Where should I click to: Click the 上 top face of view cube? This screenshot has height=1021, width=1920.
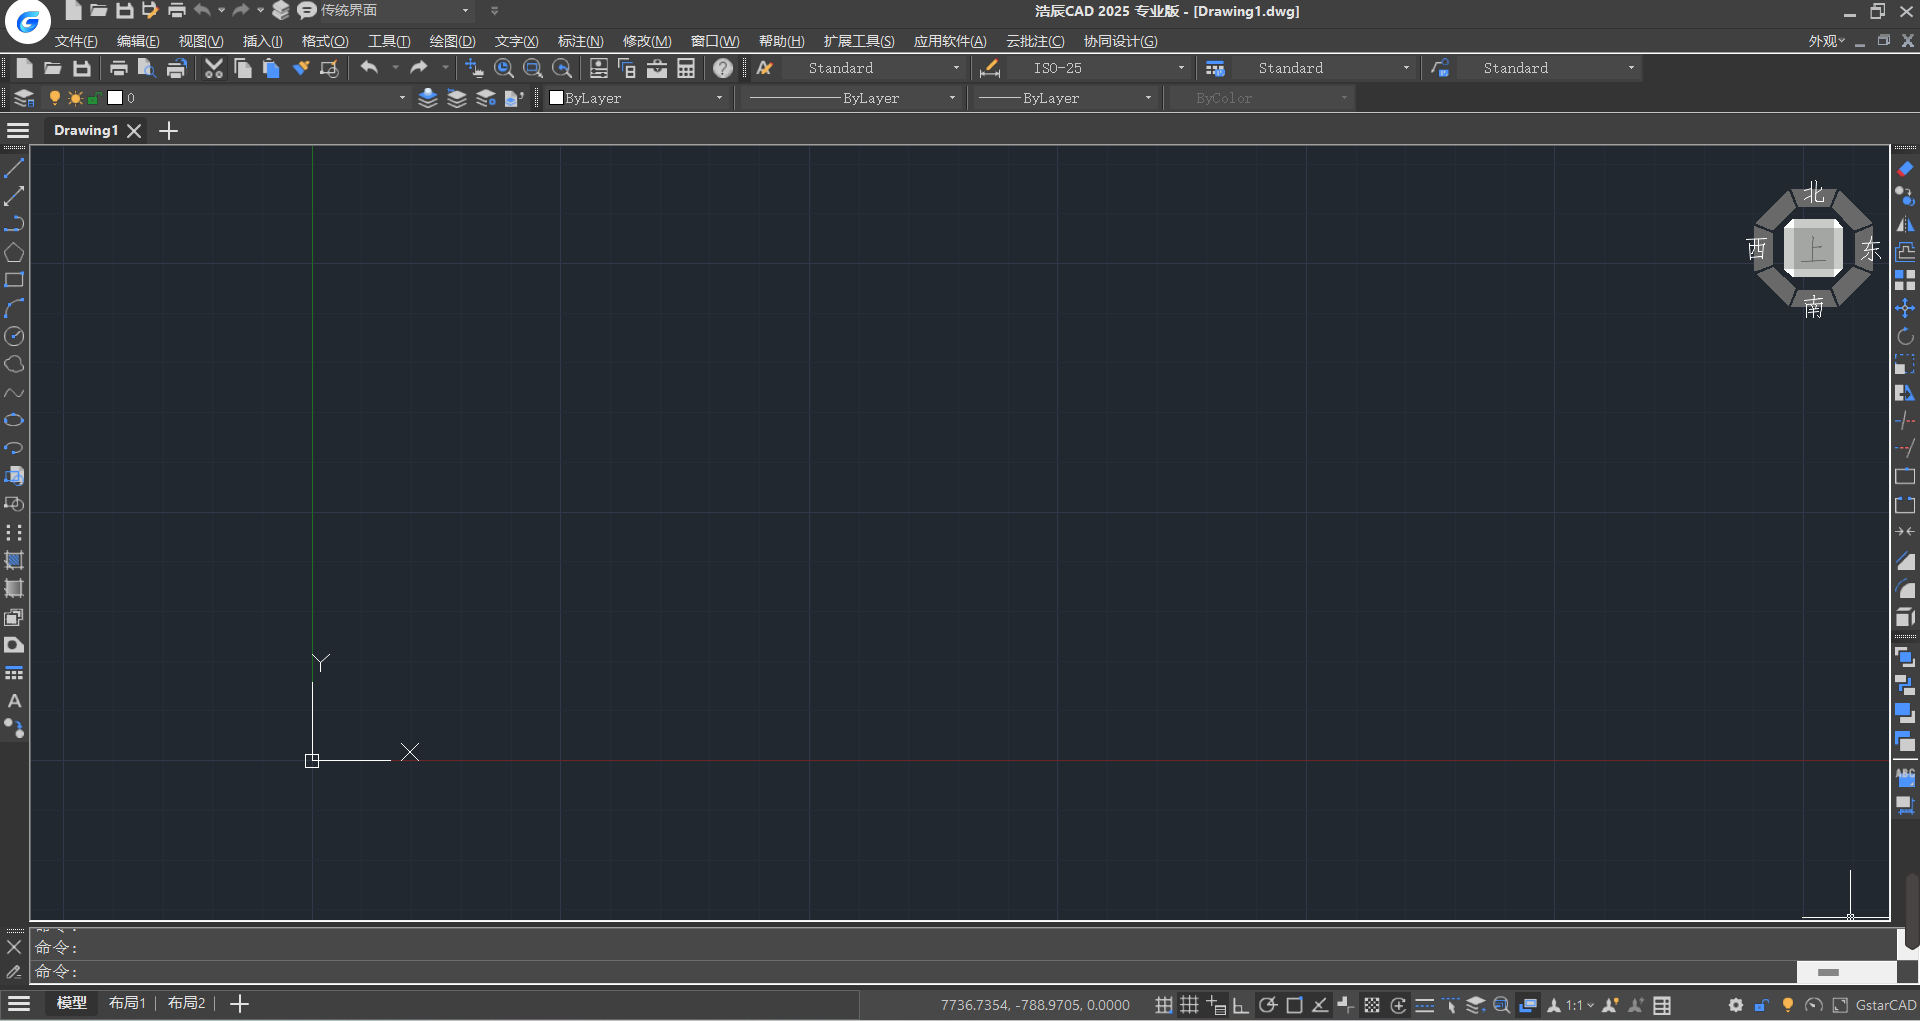click(1813, 249)
